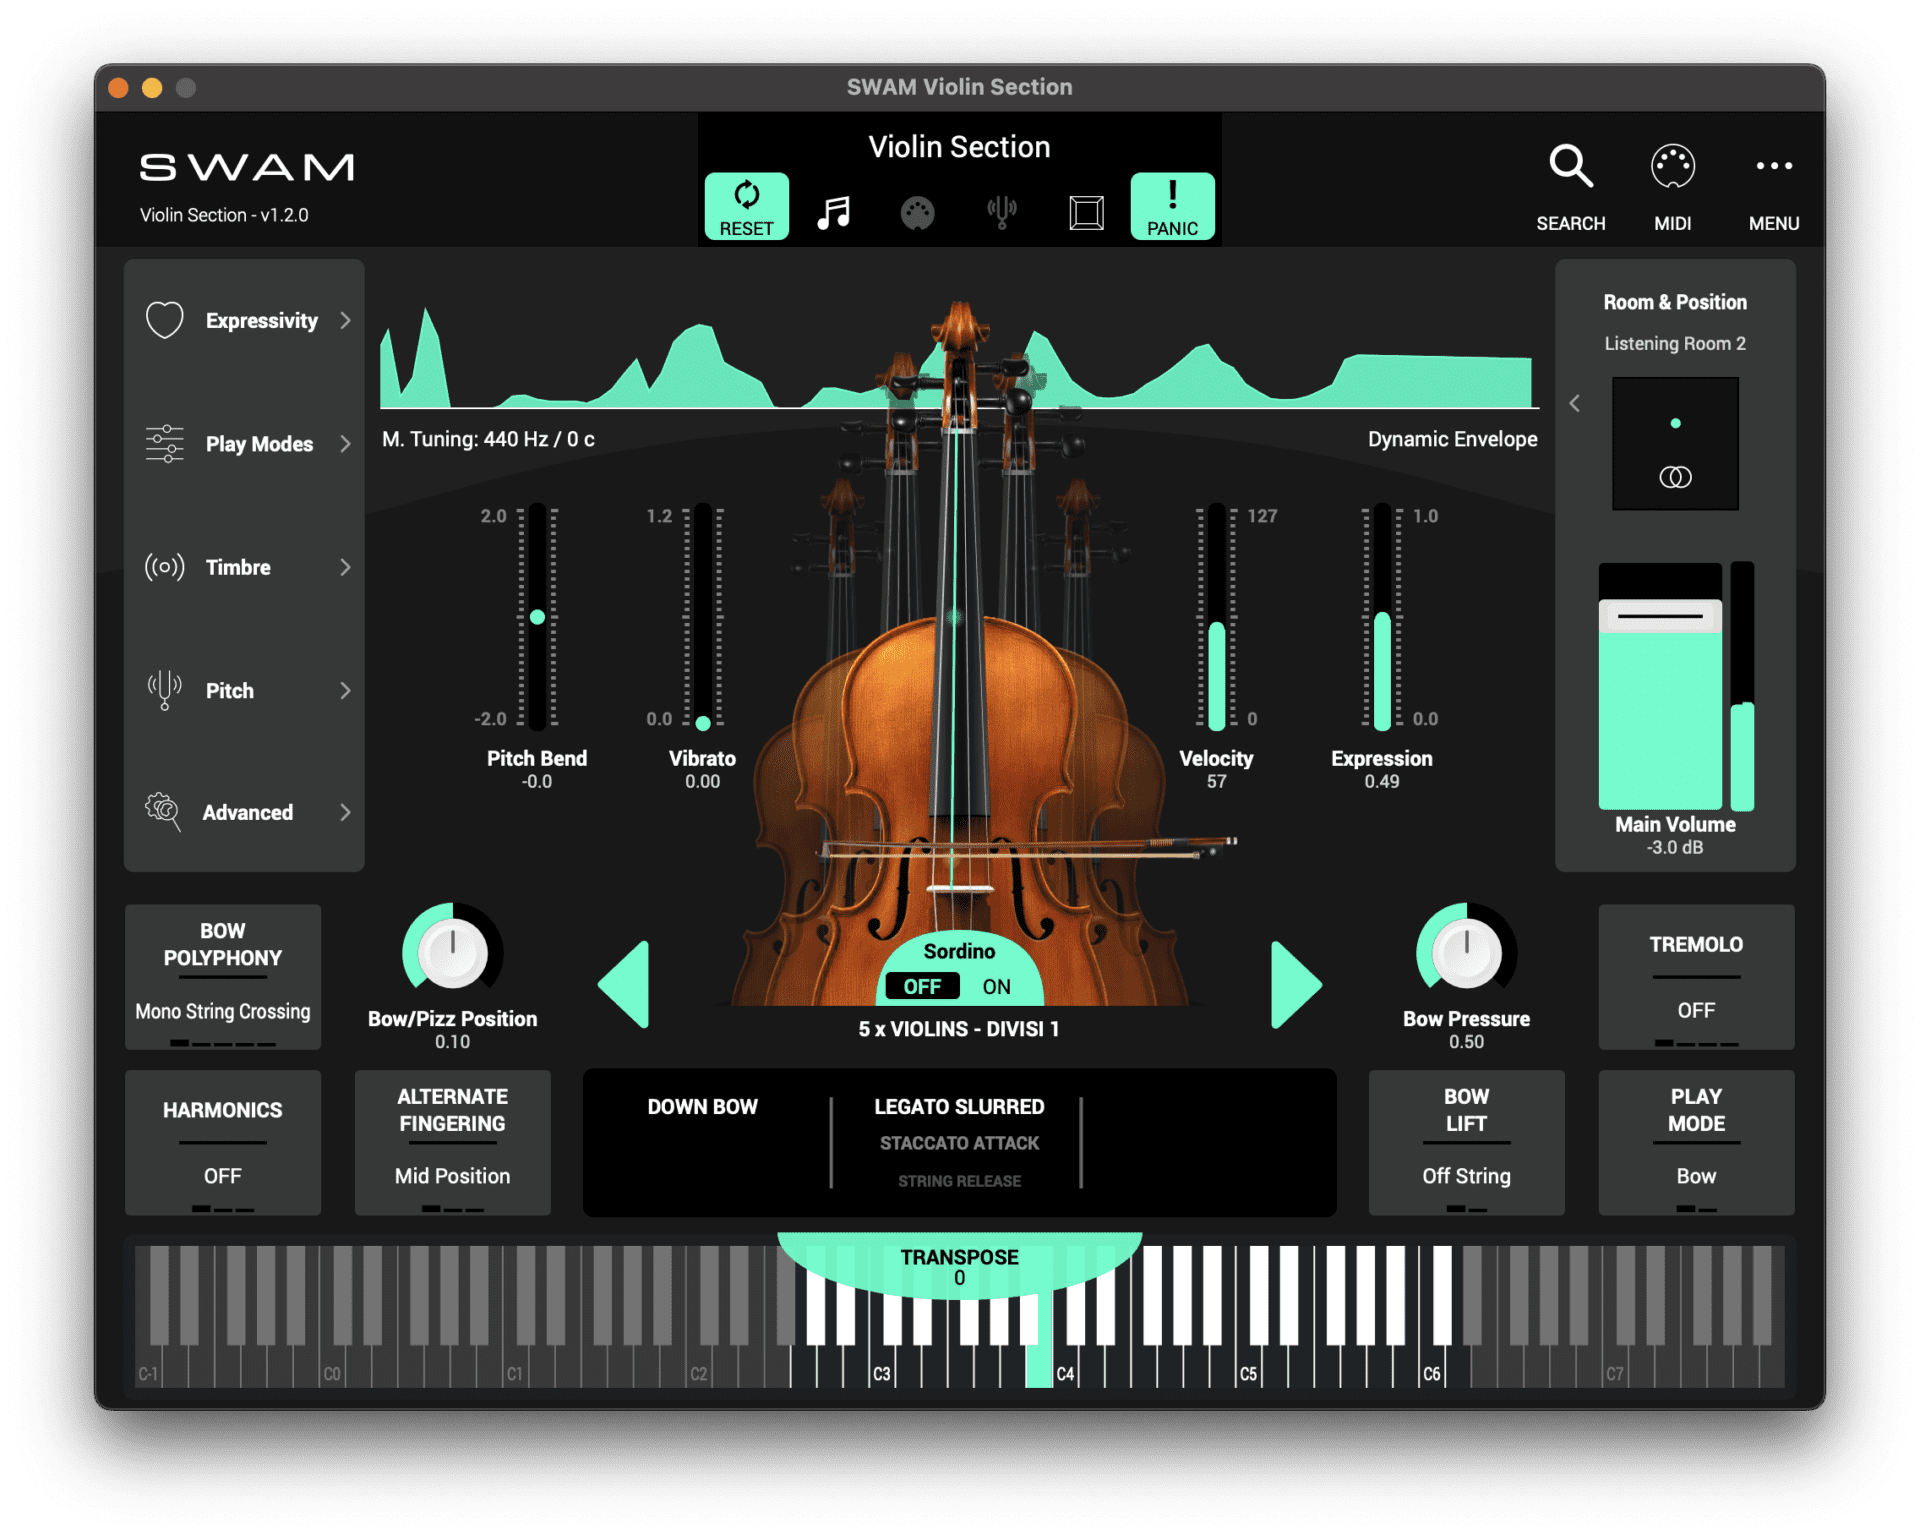Switch Play Mode from Bow
Screen dimensions: 1920x1535
(x=1695, y=1142)
